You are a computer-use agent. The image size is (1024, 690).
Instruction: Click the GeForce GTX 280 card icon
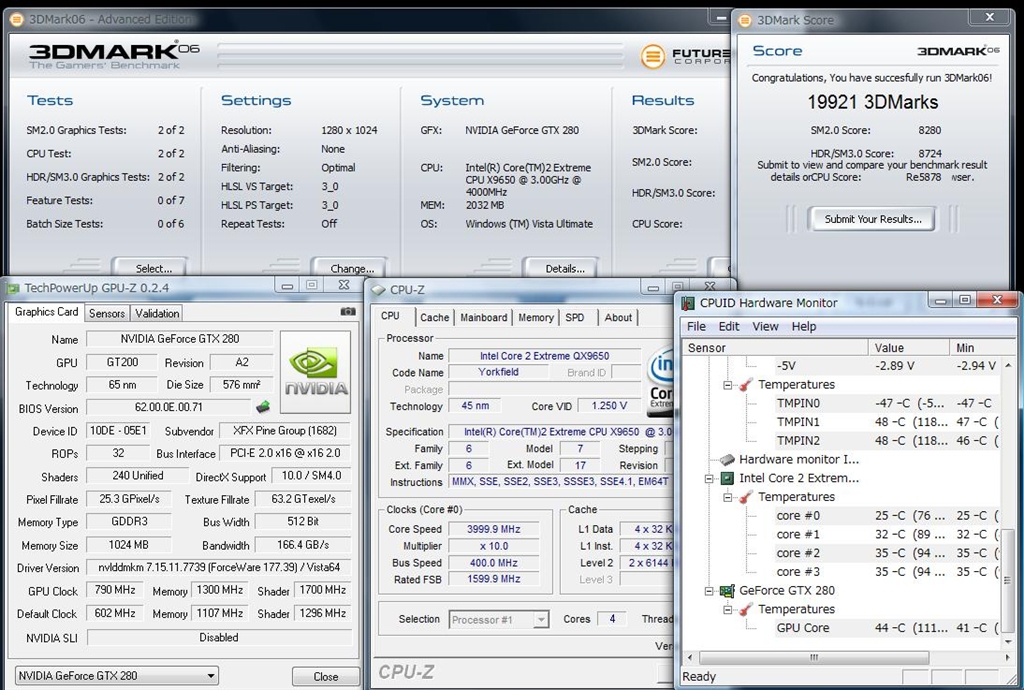point(727,591)
